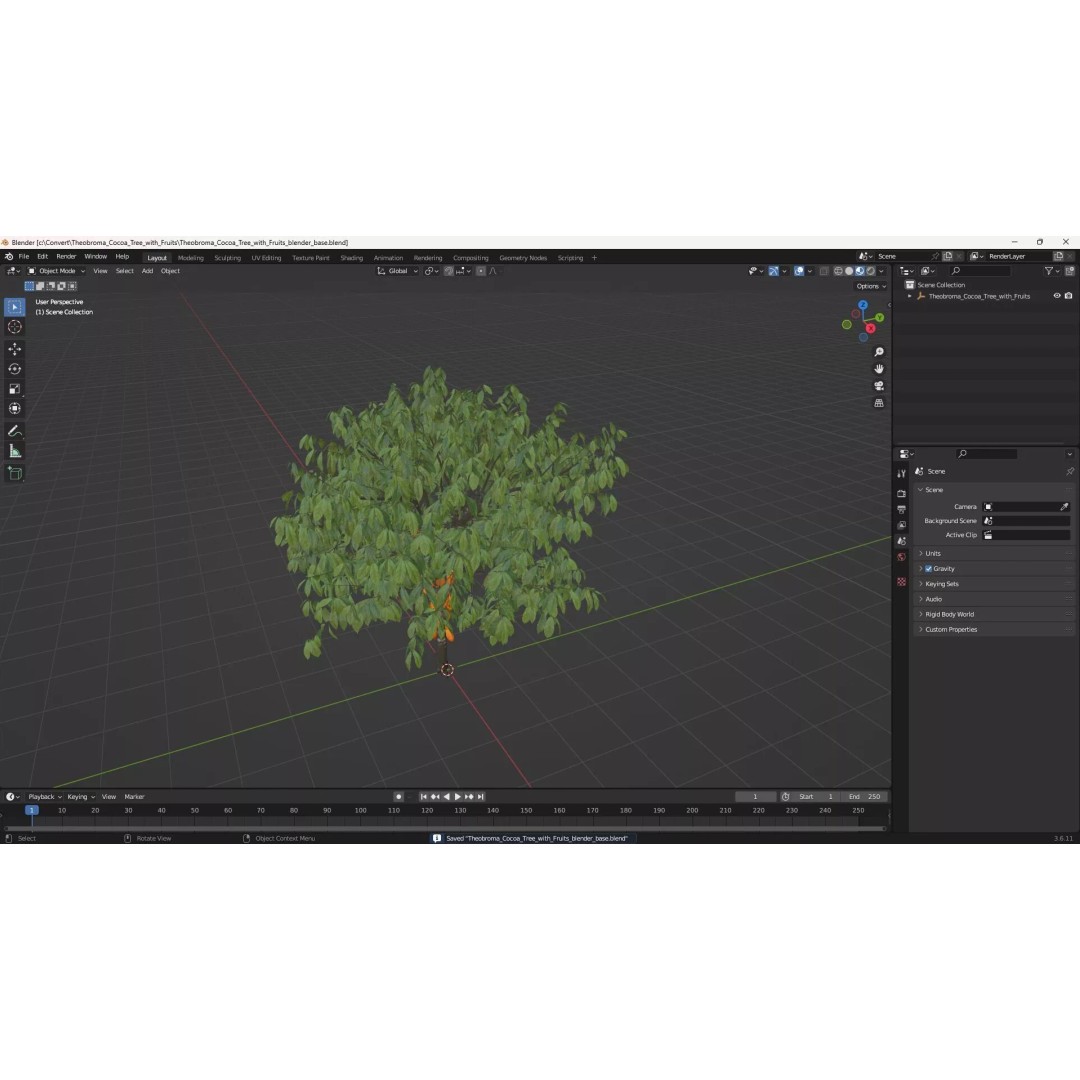Select the Measure tool

tap(14, 451)
